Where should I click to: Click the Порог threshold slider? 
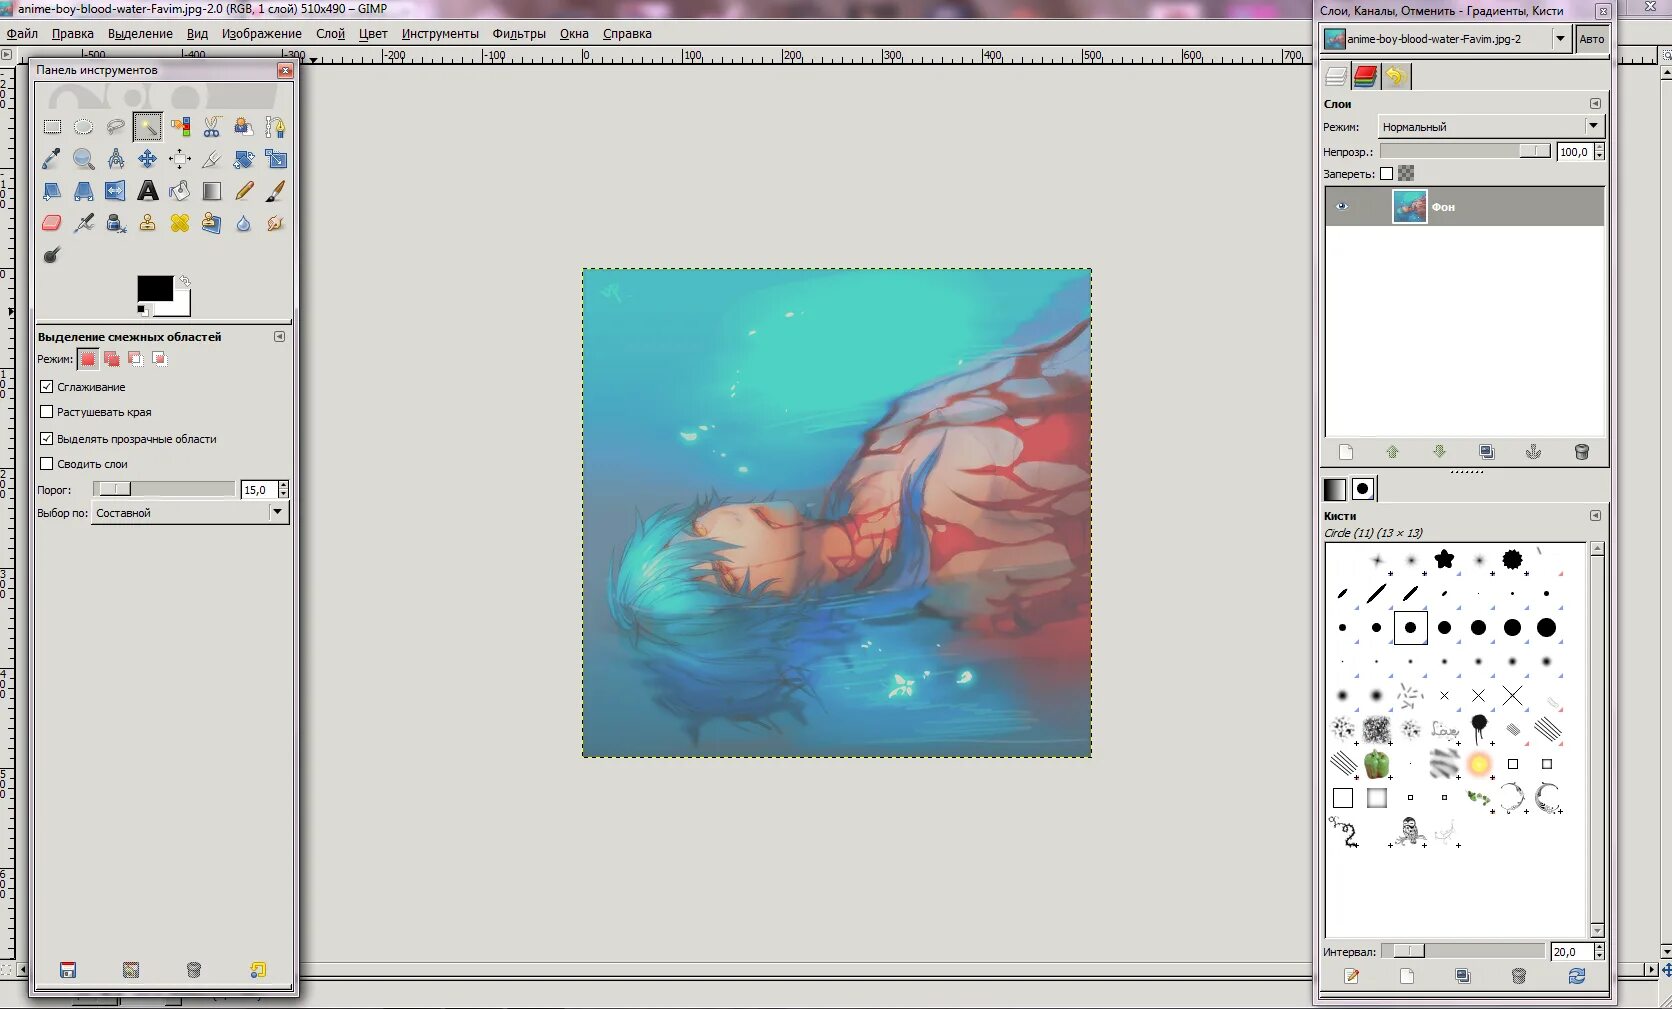click(x=164, y=489)
